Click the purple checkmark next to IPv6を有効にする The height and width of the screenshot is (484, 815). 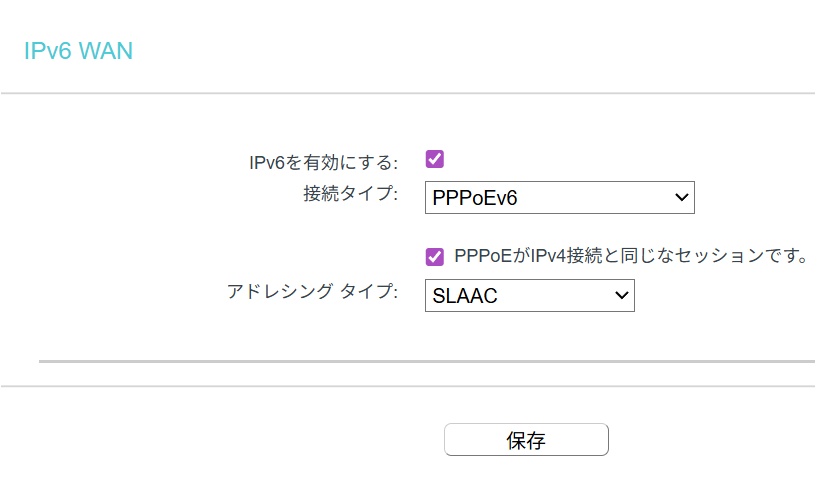click(x=434, y=158)
